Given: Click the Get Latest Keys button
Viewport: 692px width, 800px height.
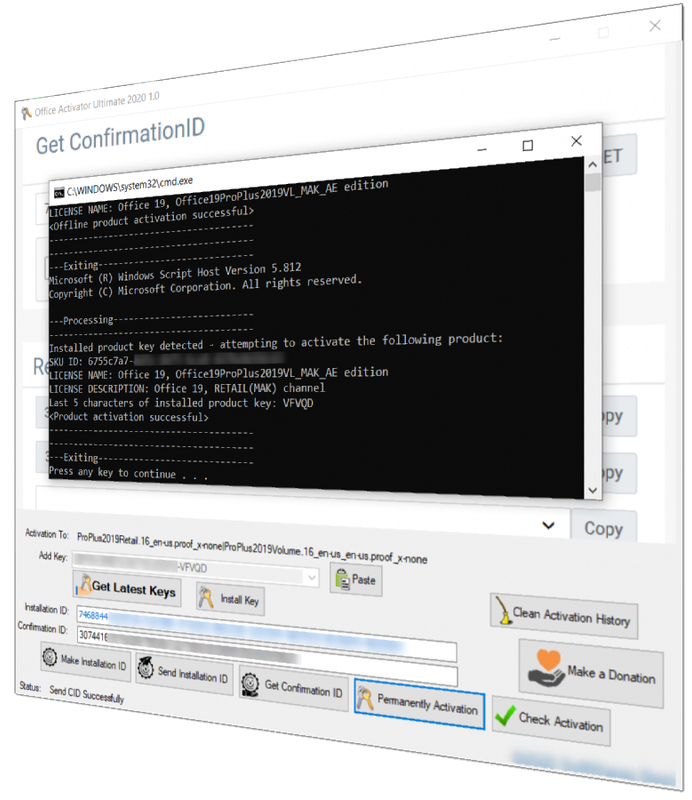Looking at the screenshot, I should pyautogui.click(x=127, y=588).
